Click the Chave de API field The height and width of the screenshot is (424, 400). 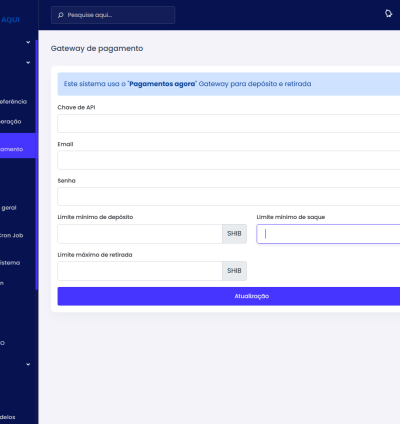[x=229, y=123]
